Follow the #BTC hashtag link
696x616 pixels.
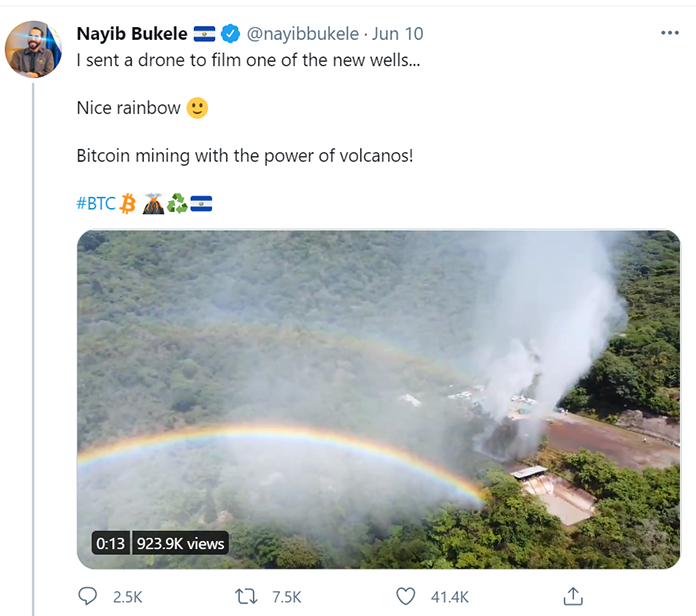96,205
